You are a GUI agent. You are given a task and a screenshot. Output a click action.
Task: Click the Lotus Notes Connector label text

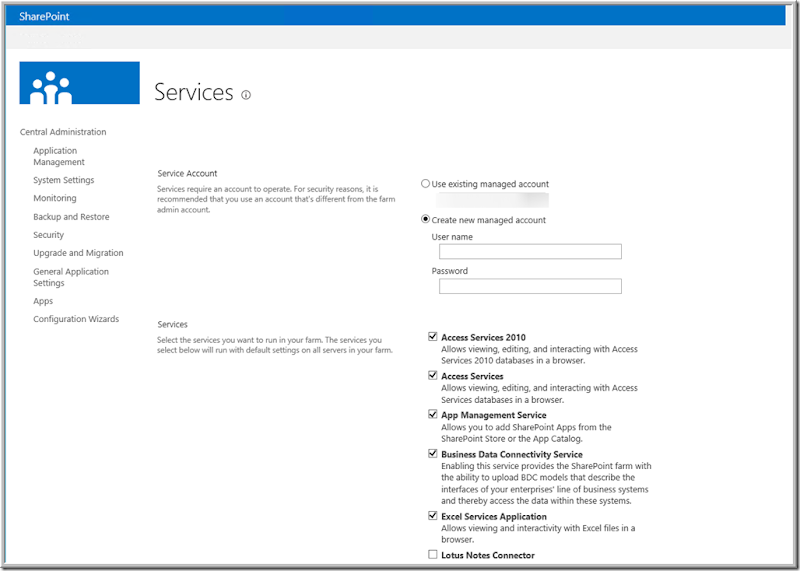pos(488,555)
